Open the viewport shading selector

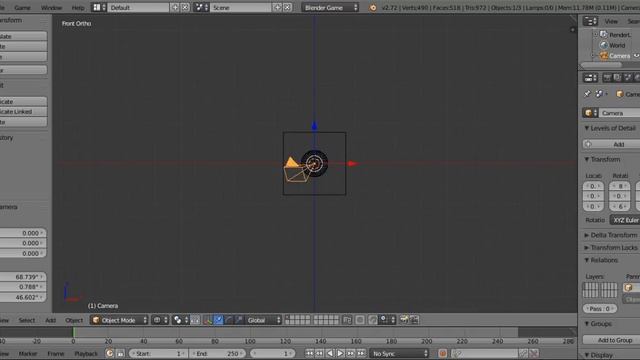160,320
